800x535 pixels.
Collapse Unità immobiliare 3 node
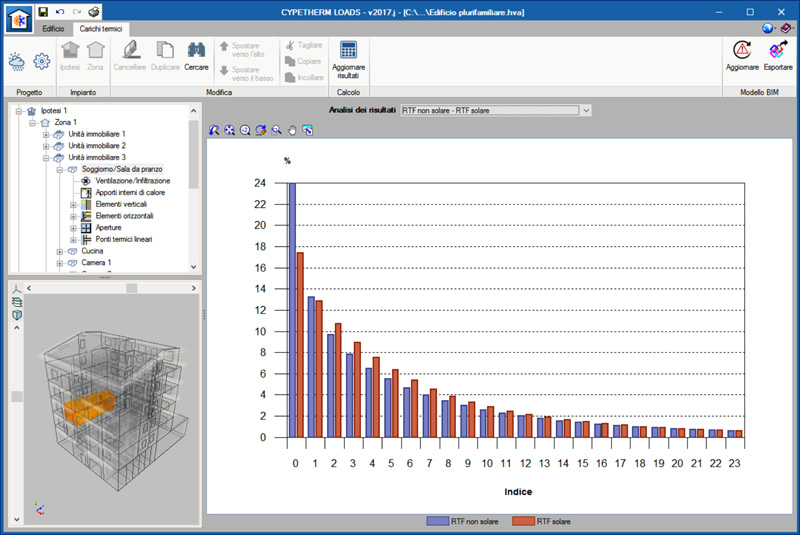point(46,158)
